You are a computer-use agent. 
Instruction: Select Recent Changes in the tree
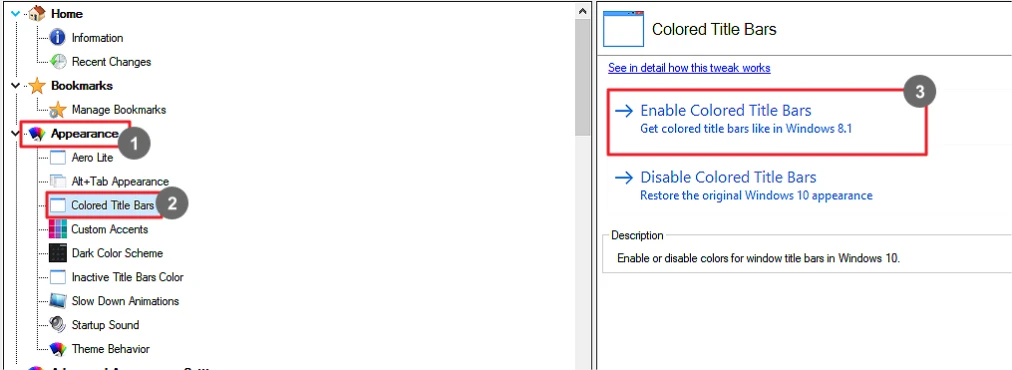coord(111,62)
